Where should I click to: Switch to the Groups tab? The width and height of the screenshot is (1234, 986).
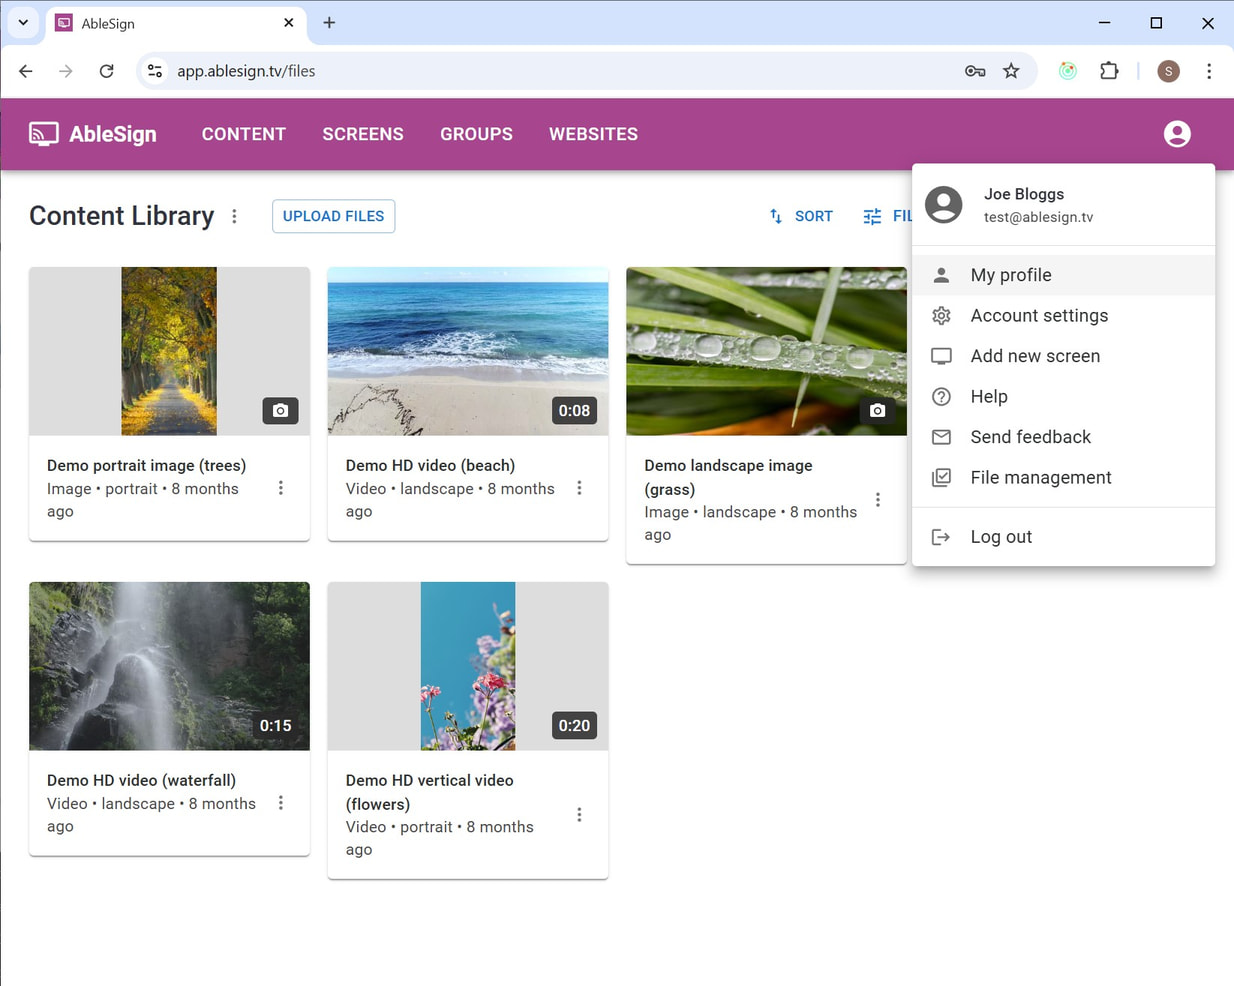pyautogui.click(x=476, y=134)
